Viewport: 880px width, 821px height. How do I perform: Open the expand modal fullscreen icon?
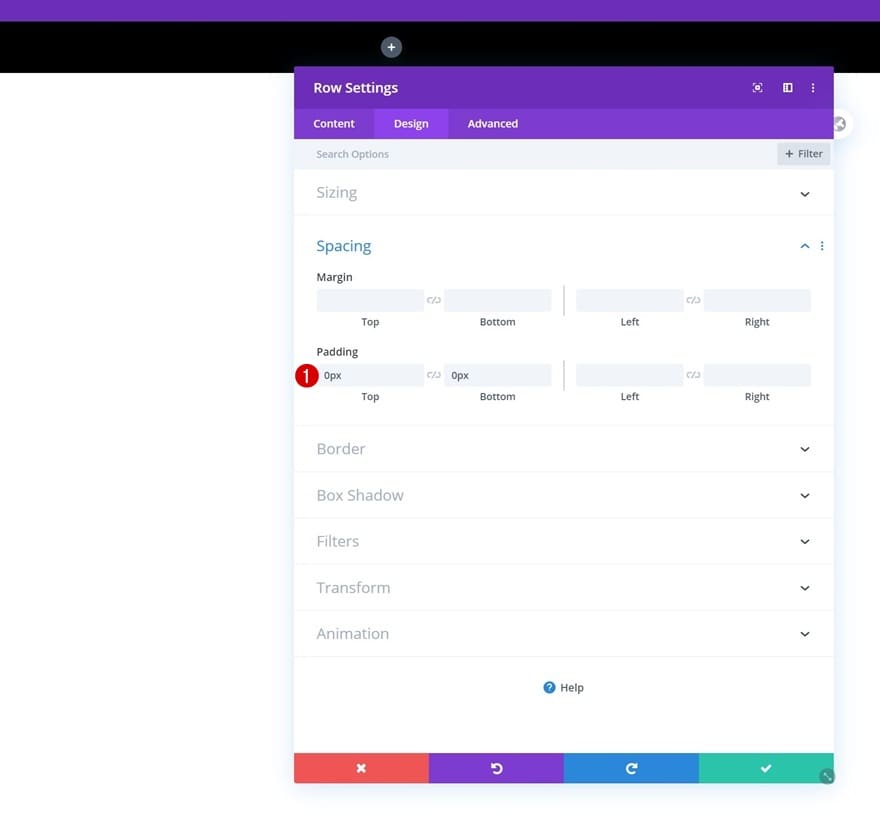[x=757, y=88]
